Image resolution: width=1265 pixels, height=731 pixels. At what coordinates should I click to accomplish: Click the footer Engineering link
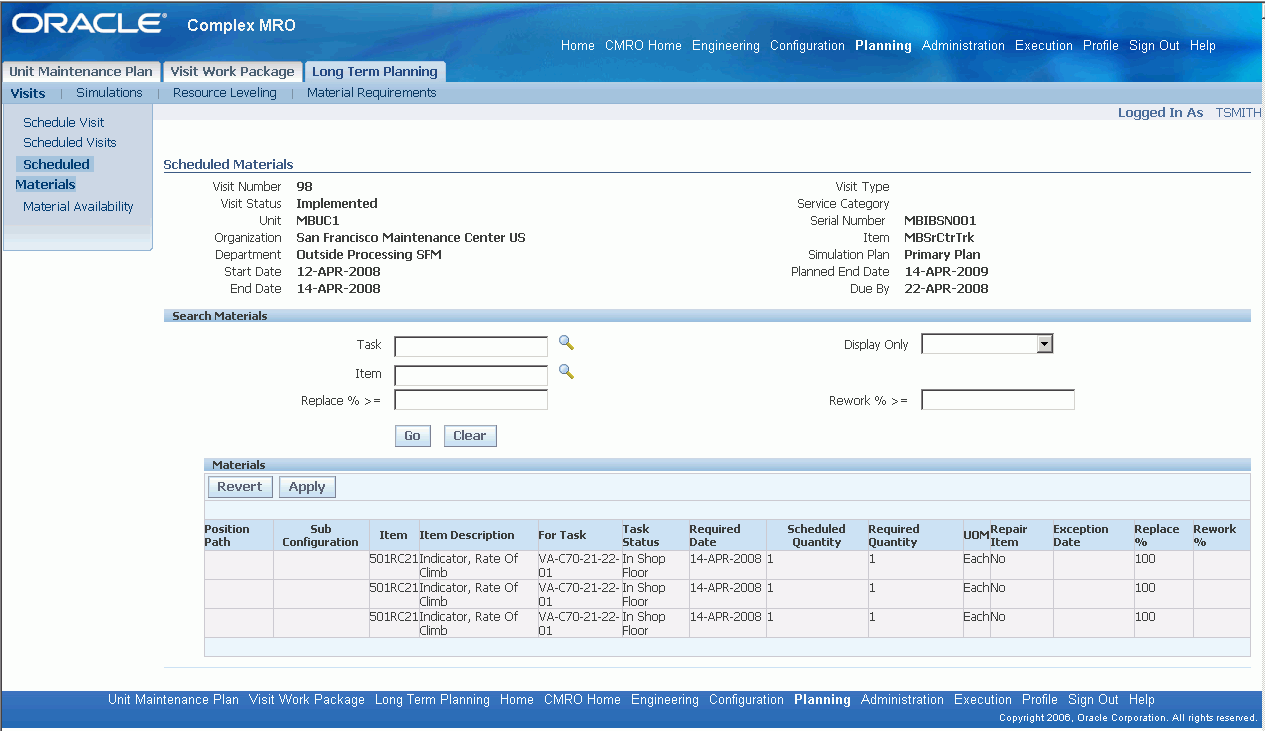(x=665, y=700)
